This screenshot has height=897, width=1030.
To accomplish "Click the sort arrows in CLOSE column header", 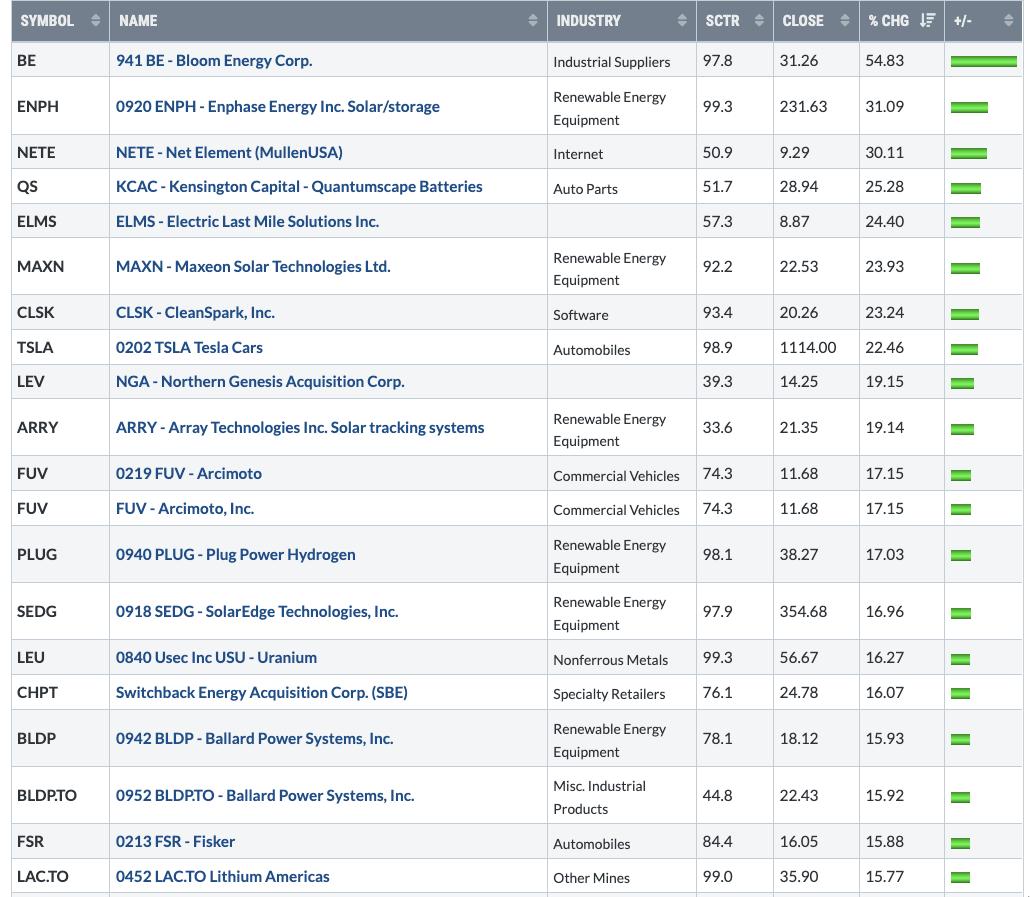I will pyautogui.click(x=845, y=20).
